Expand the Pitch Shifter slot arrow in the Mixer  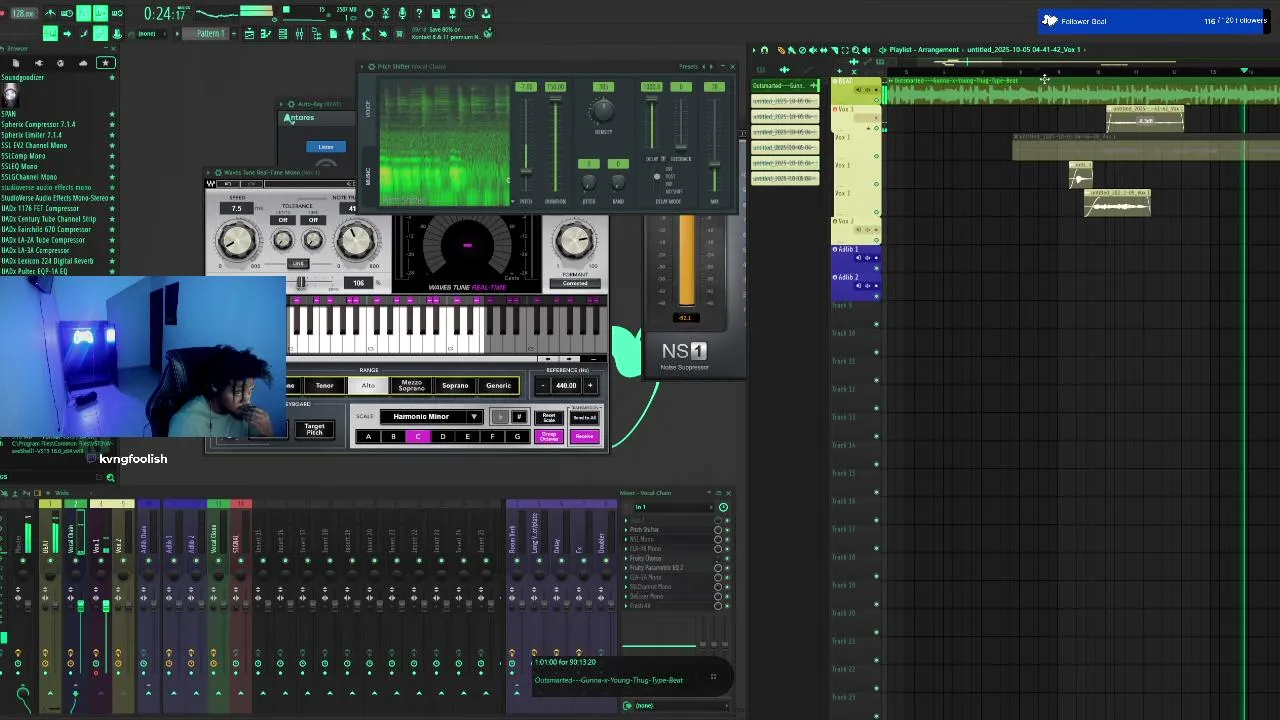626,530
